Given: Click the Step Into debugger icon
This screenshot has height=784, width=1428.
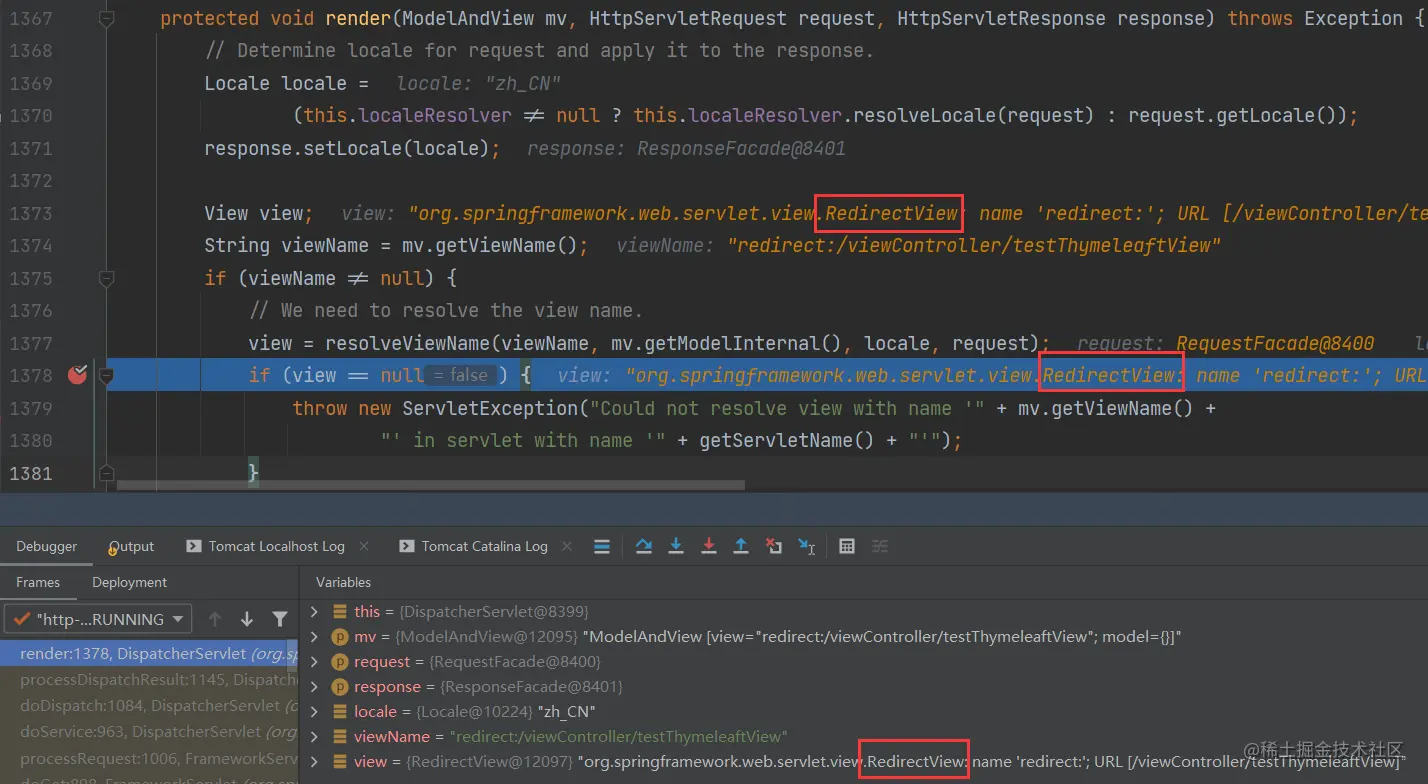Looking at the screenshot, I should point(676,546).
